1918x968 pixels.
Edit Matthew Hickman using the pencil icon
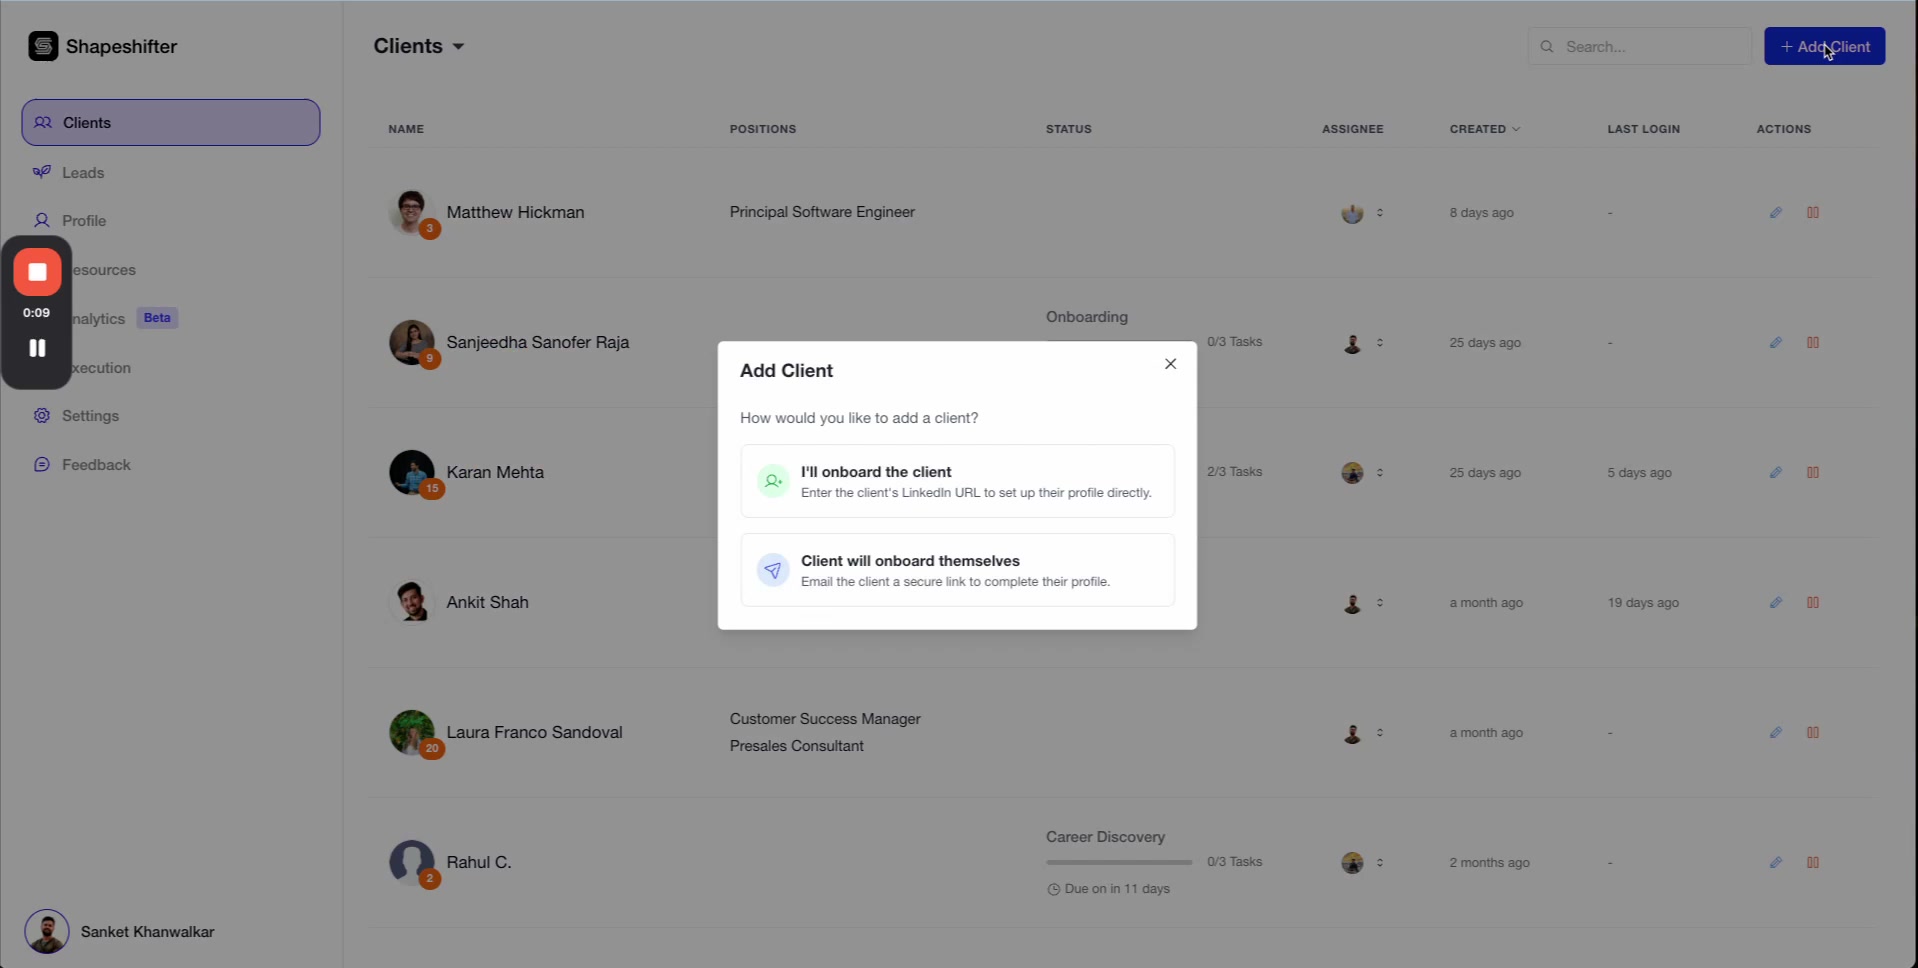pyautogui.click(x=1777, y=212)
